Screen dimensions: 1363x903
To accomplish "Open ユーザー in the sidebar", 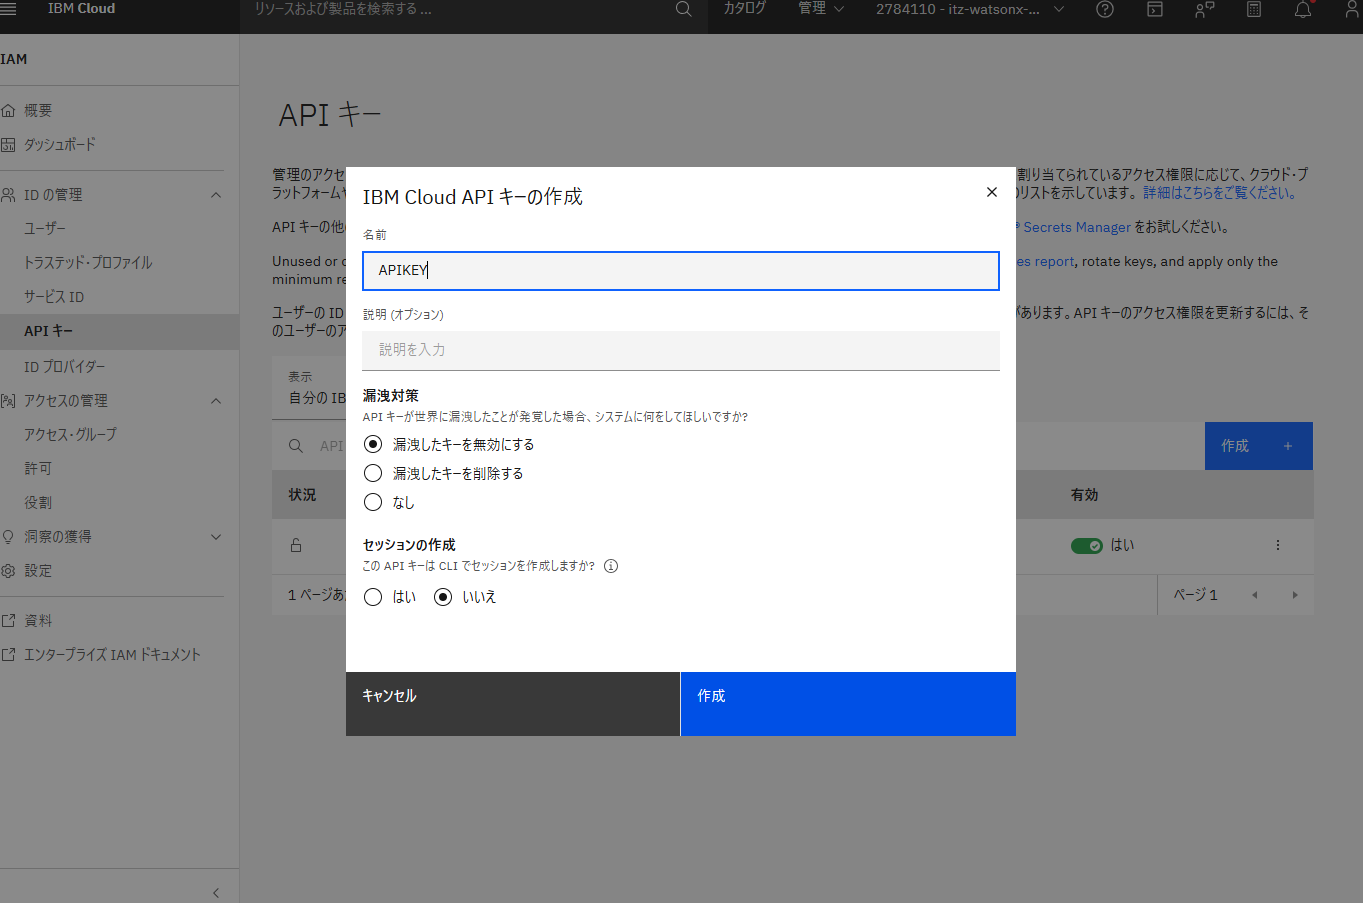I will point(45,229).
